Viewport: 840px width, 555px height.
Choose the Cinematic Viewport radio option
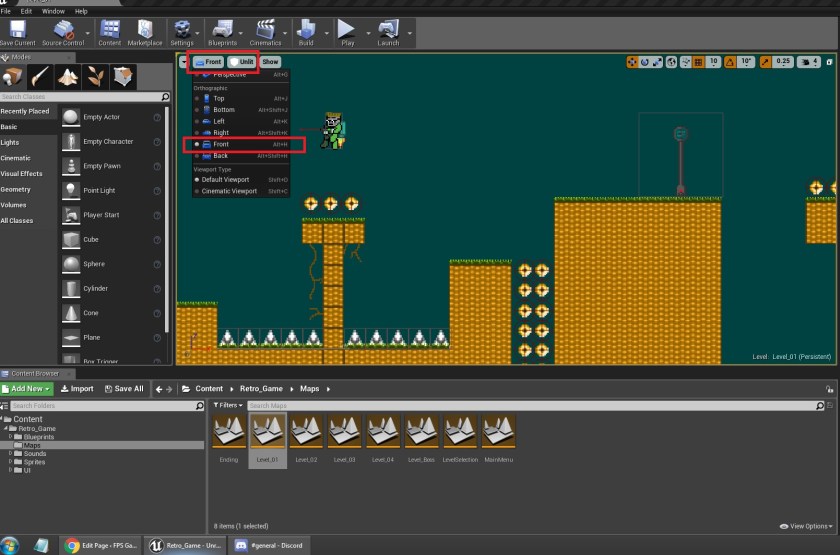coord(229,191)
